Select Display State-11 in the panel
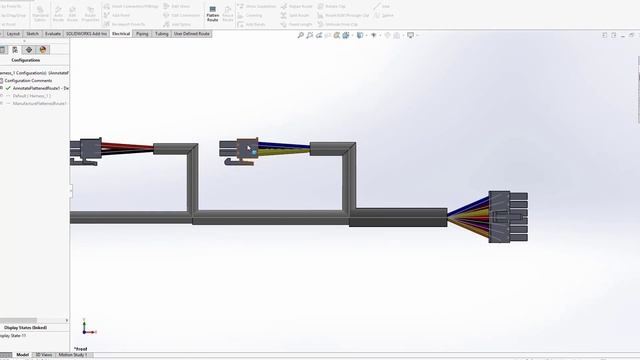This screenshot has height=360, width=640. [x=13, y=336]
